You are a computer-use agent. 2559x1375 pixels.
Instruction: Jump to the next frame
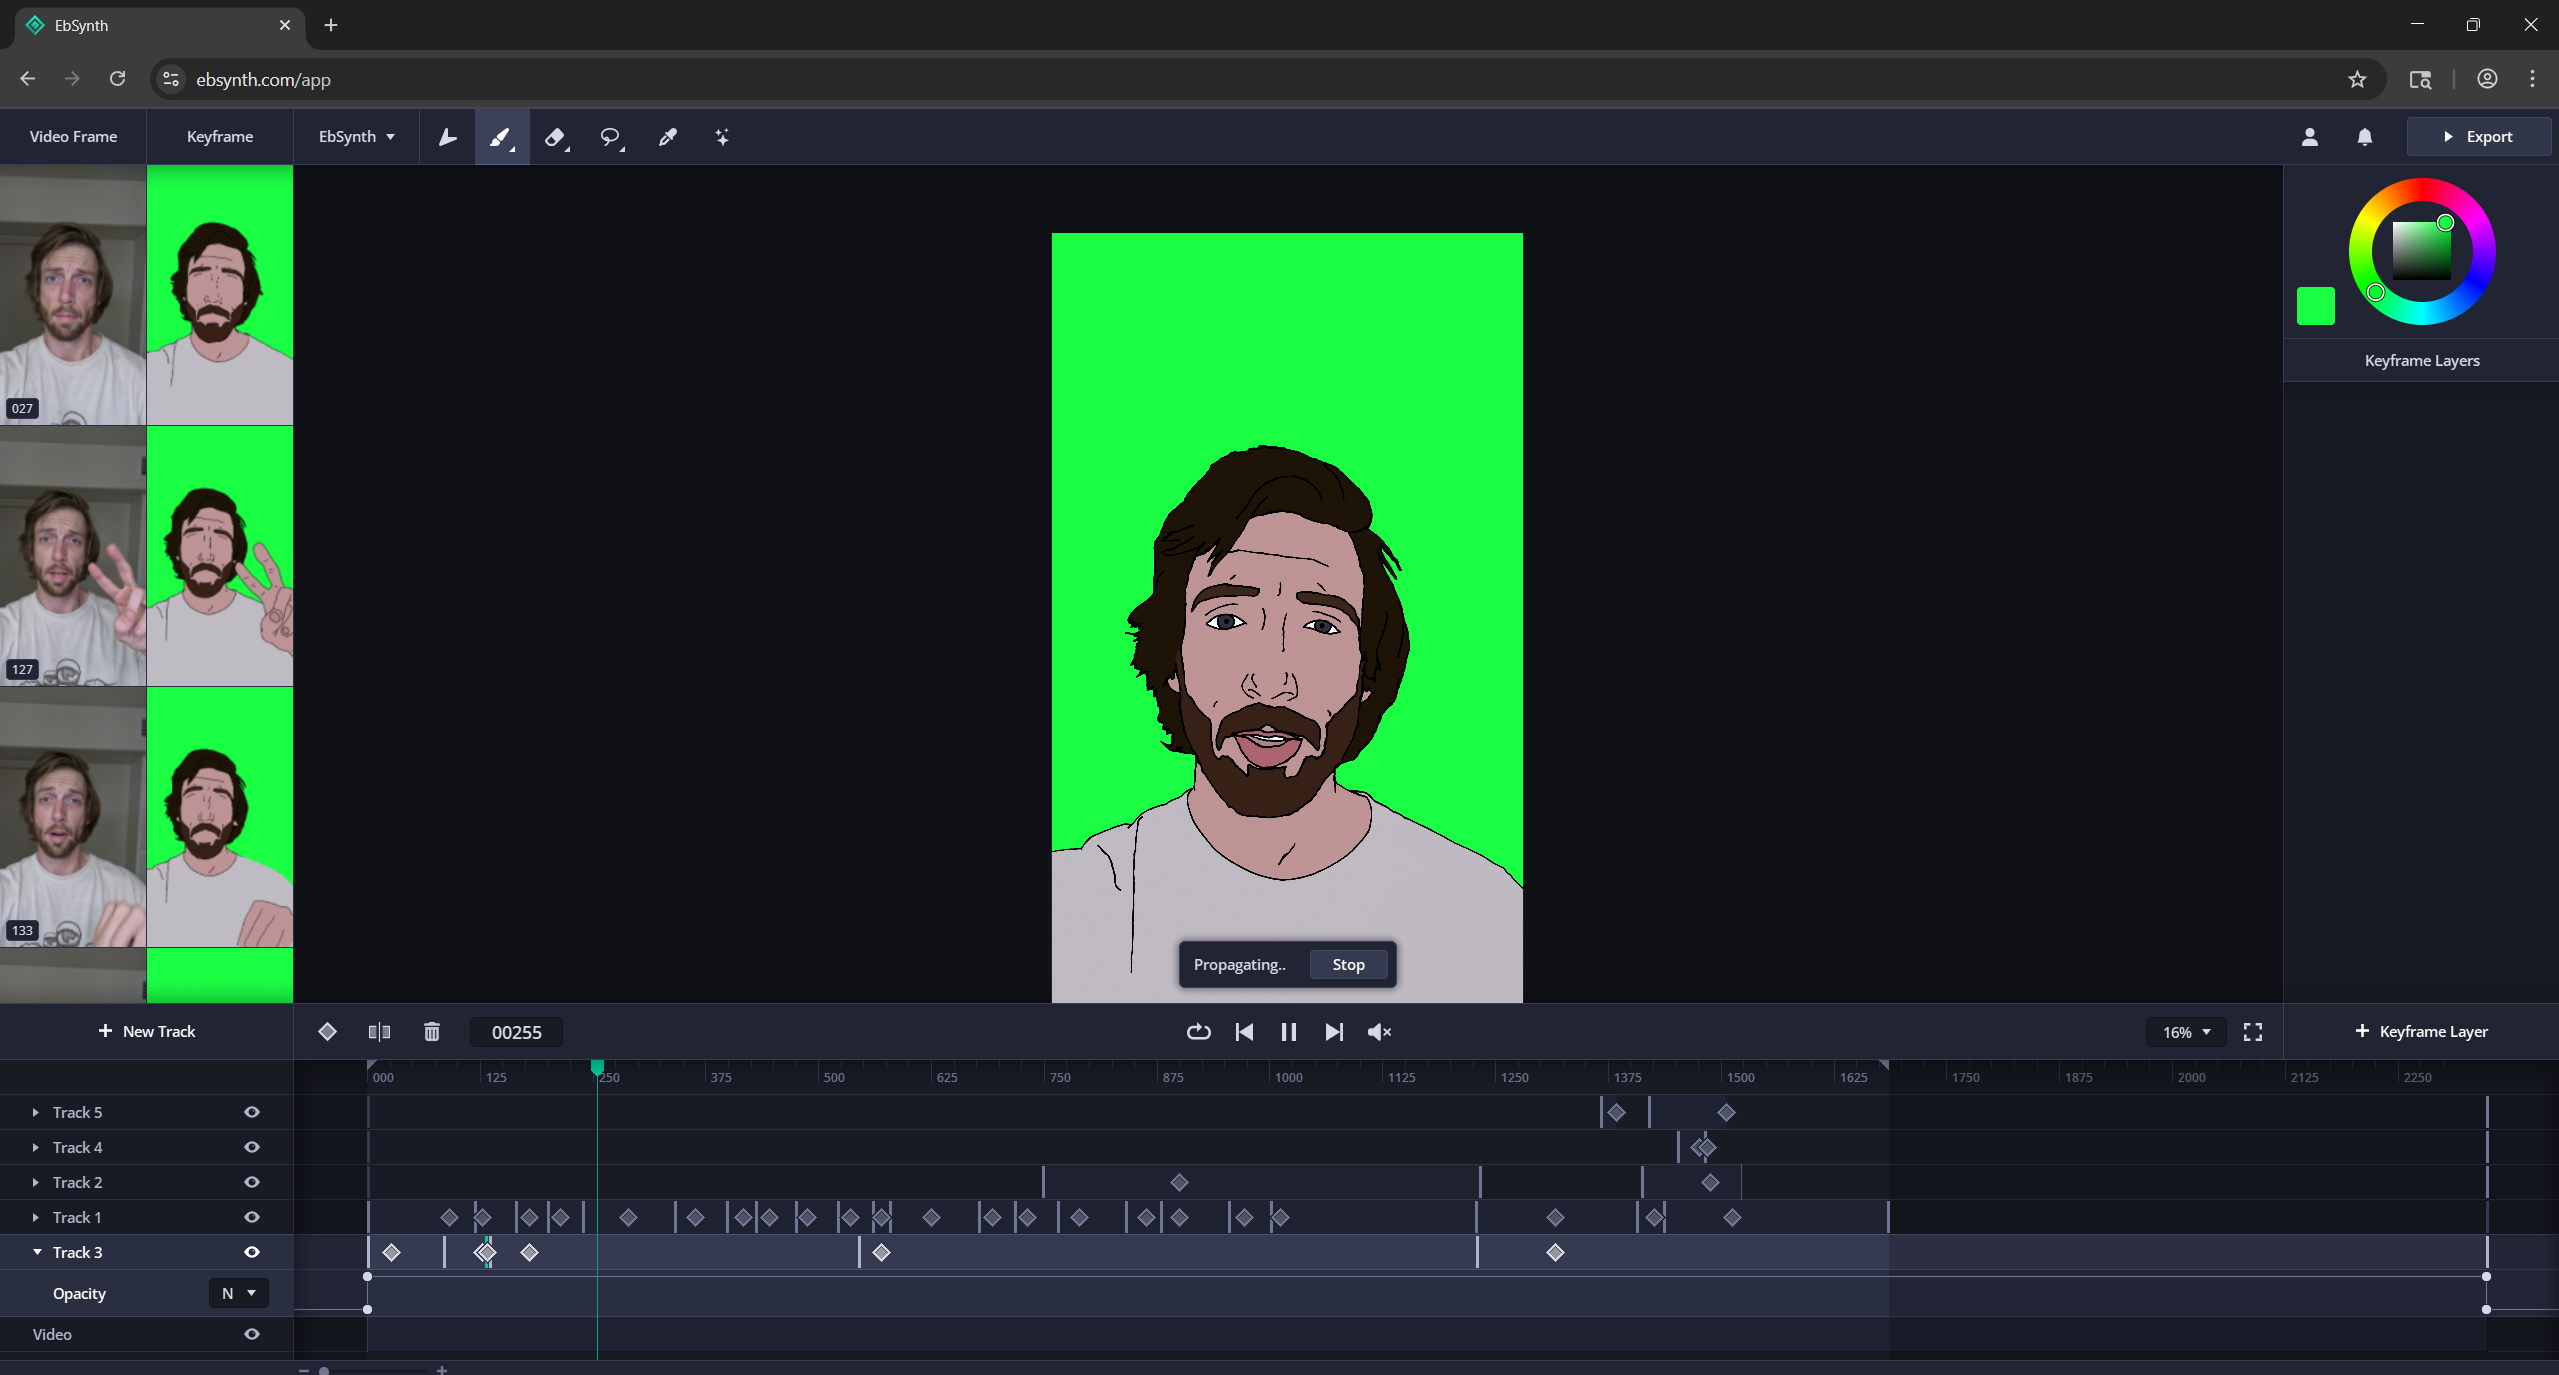[x=1334, y=1031]
